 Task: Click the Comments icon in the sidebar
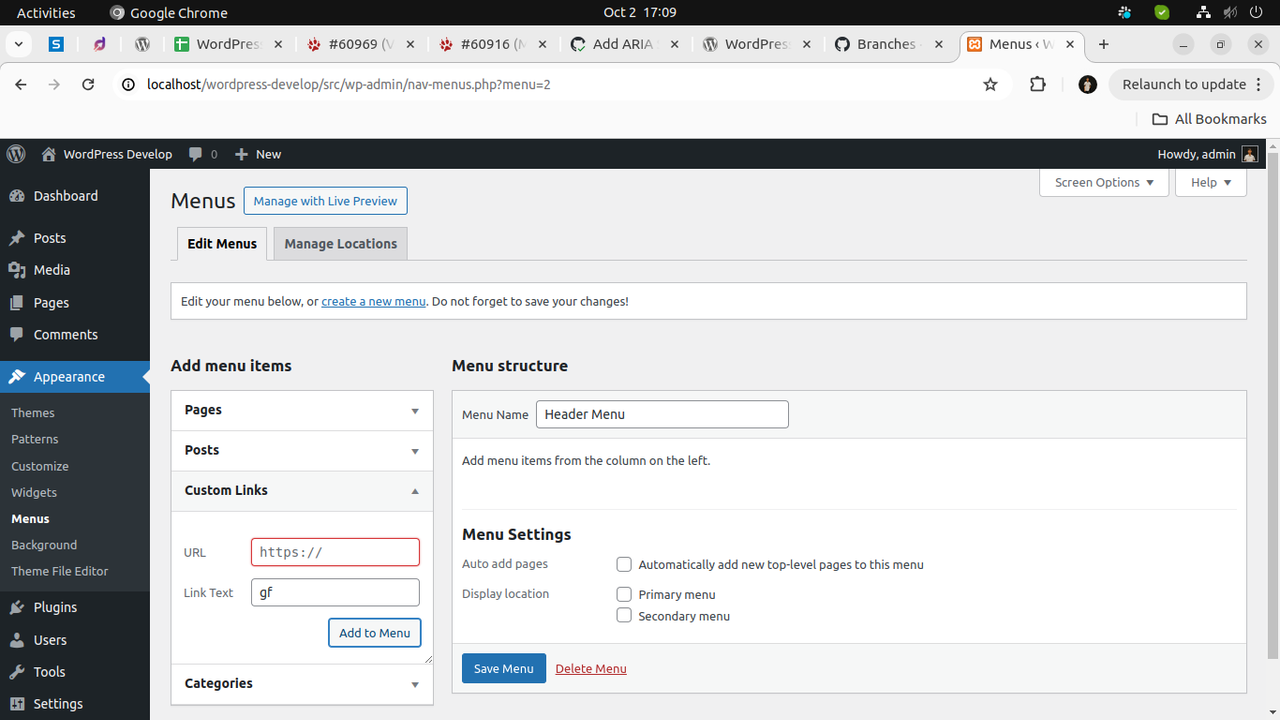[17, 334]
